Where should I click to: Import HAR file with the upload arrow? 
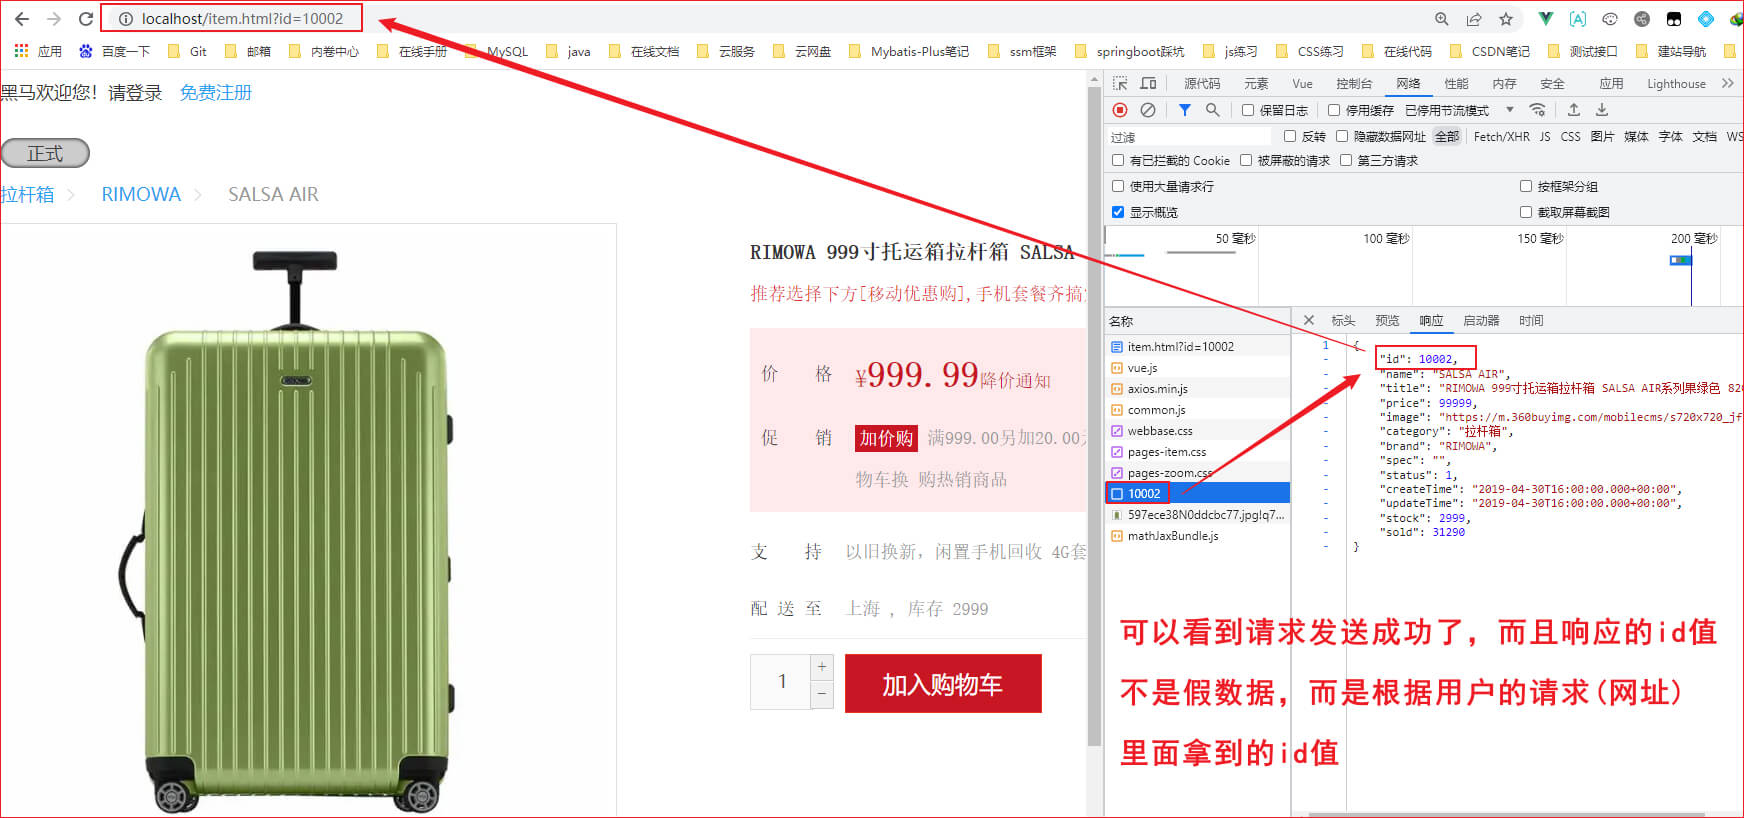pos(1574,110)
